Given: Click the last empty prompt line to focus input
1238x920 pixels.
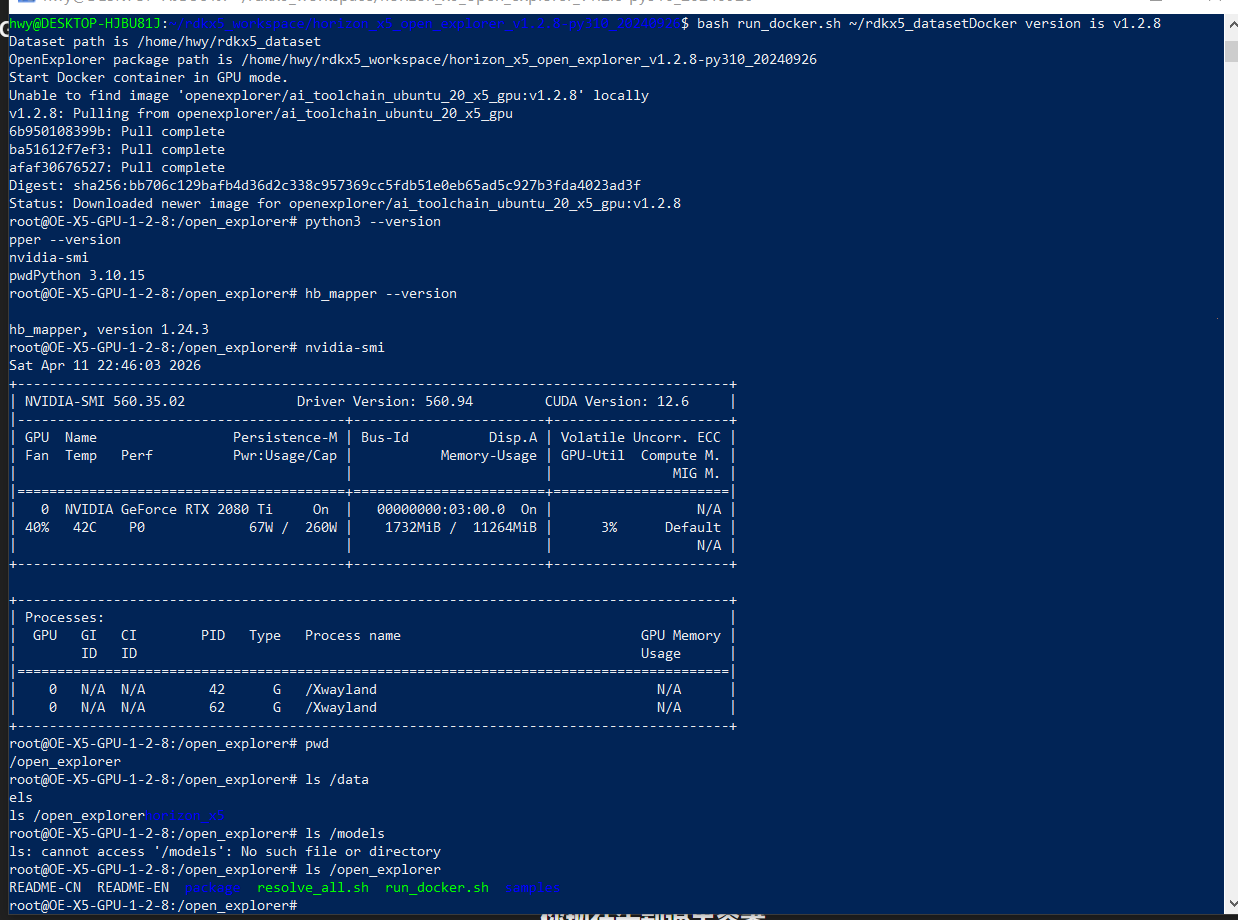Looking at the screenshot, I should [153, 905].
